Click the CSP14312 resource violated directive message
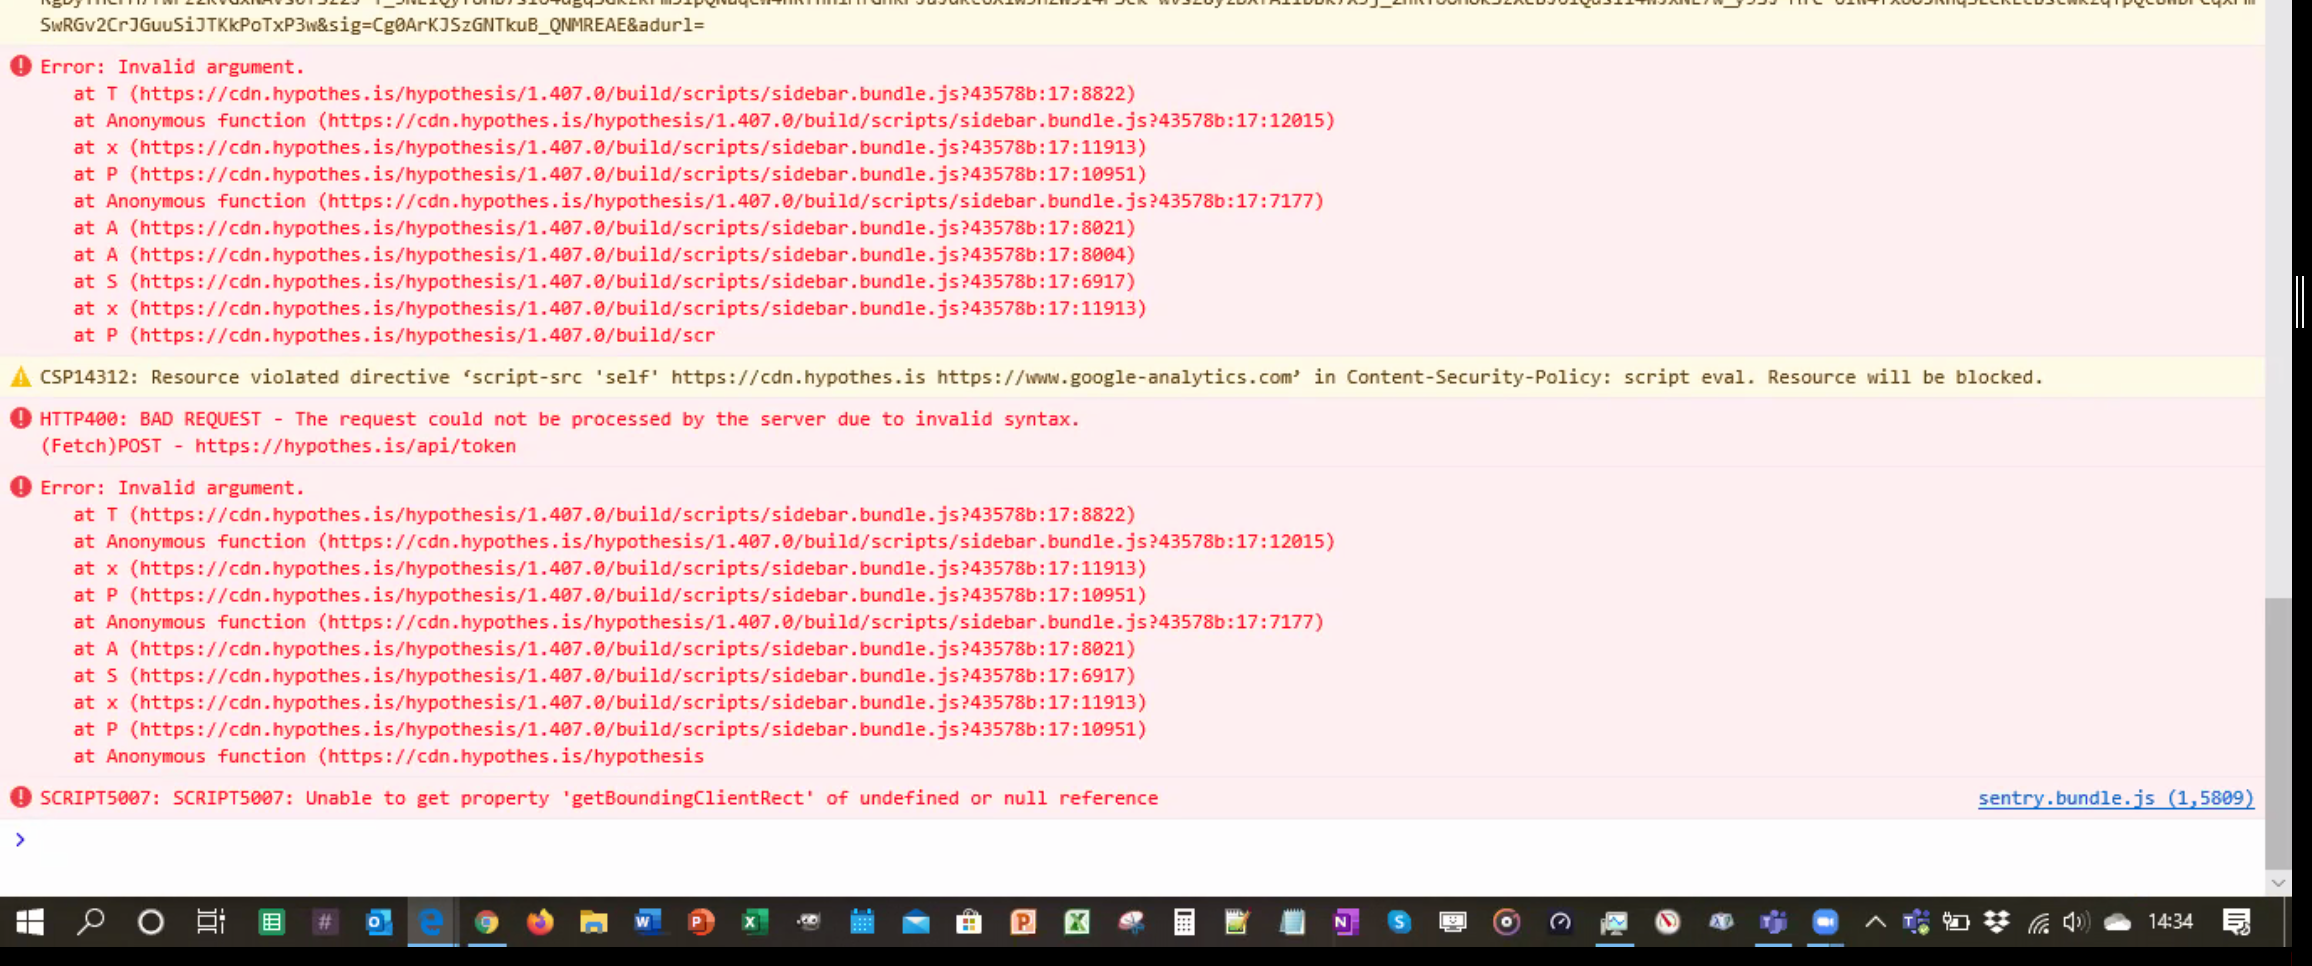Viewport: 2312px width, 966px height. (1041, 377)
